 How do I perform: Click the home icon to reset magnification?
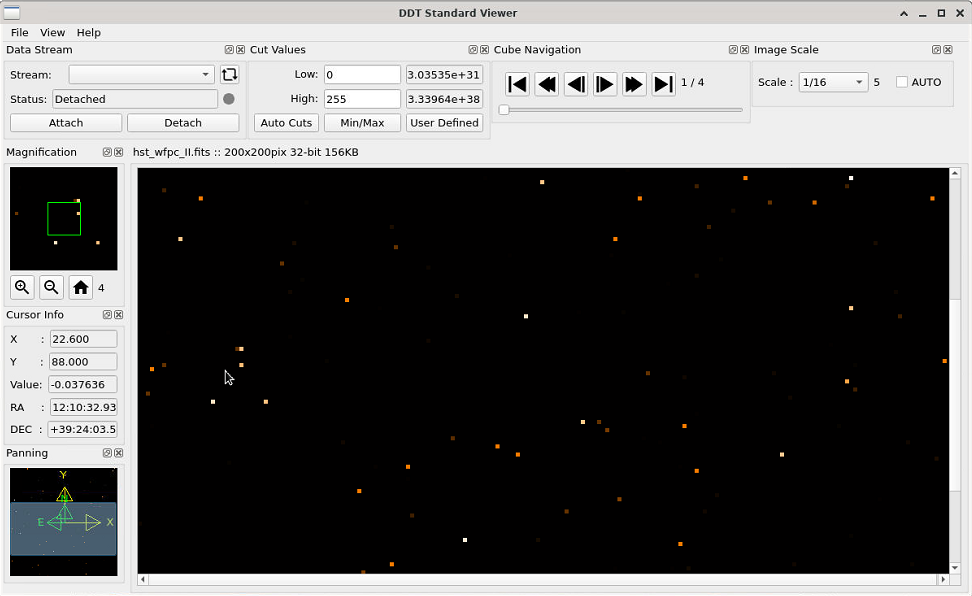[80, 287]
